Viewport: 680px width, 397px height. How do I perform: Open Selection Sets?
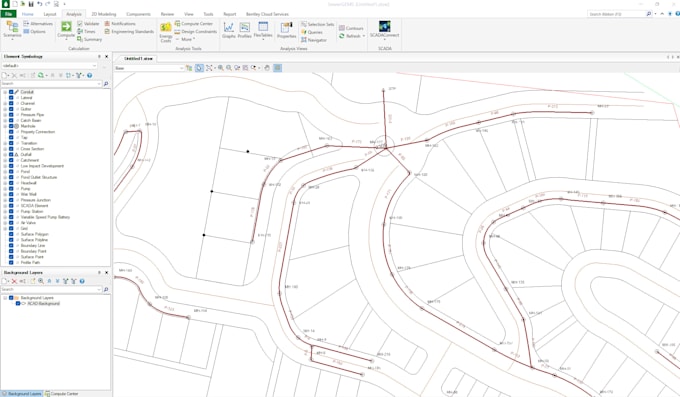tap(317, 24)
